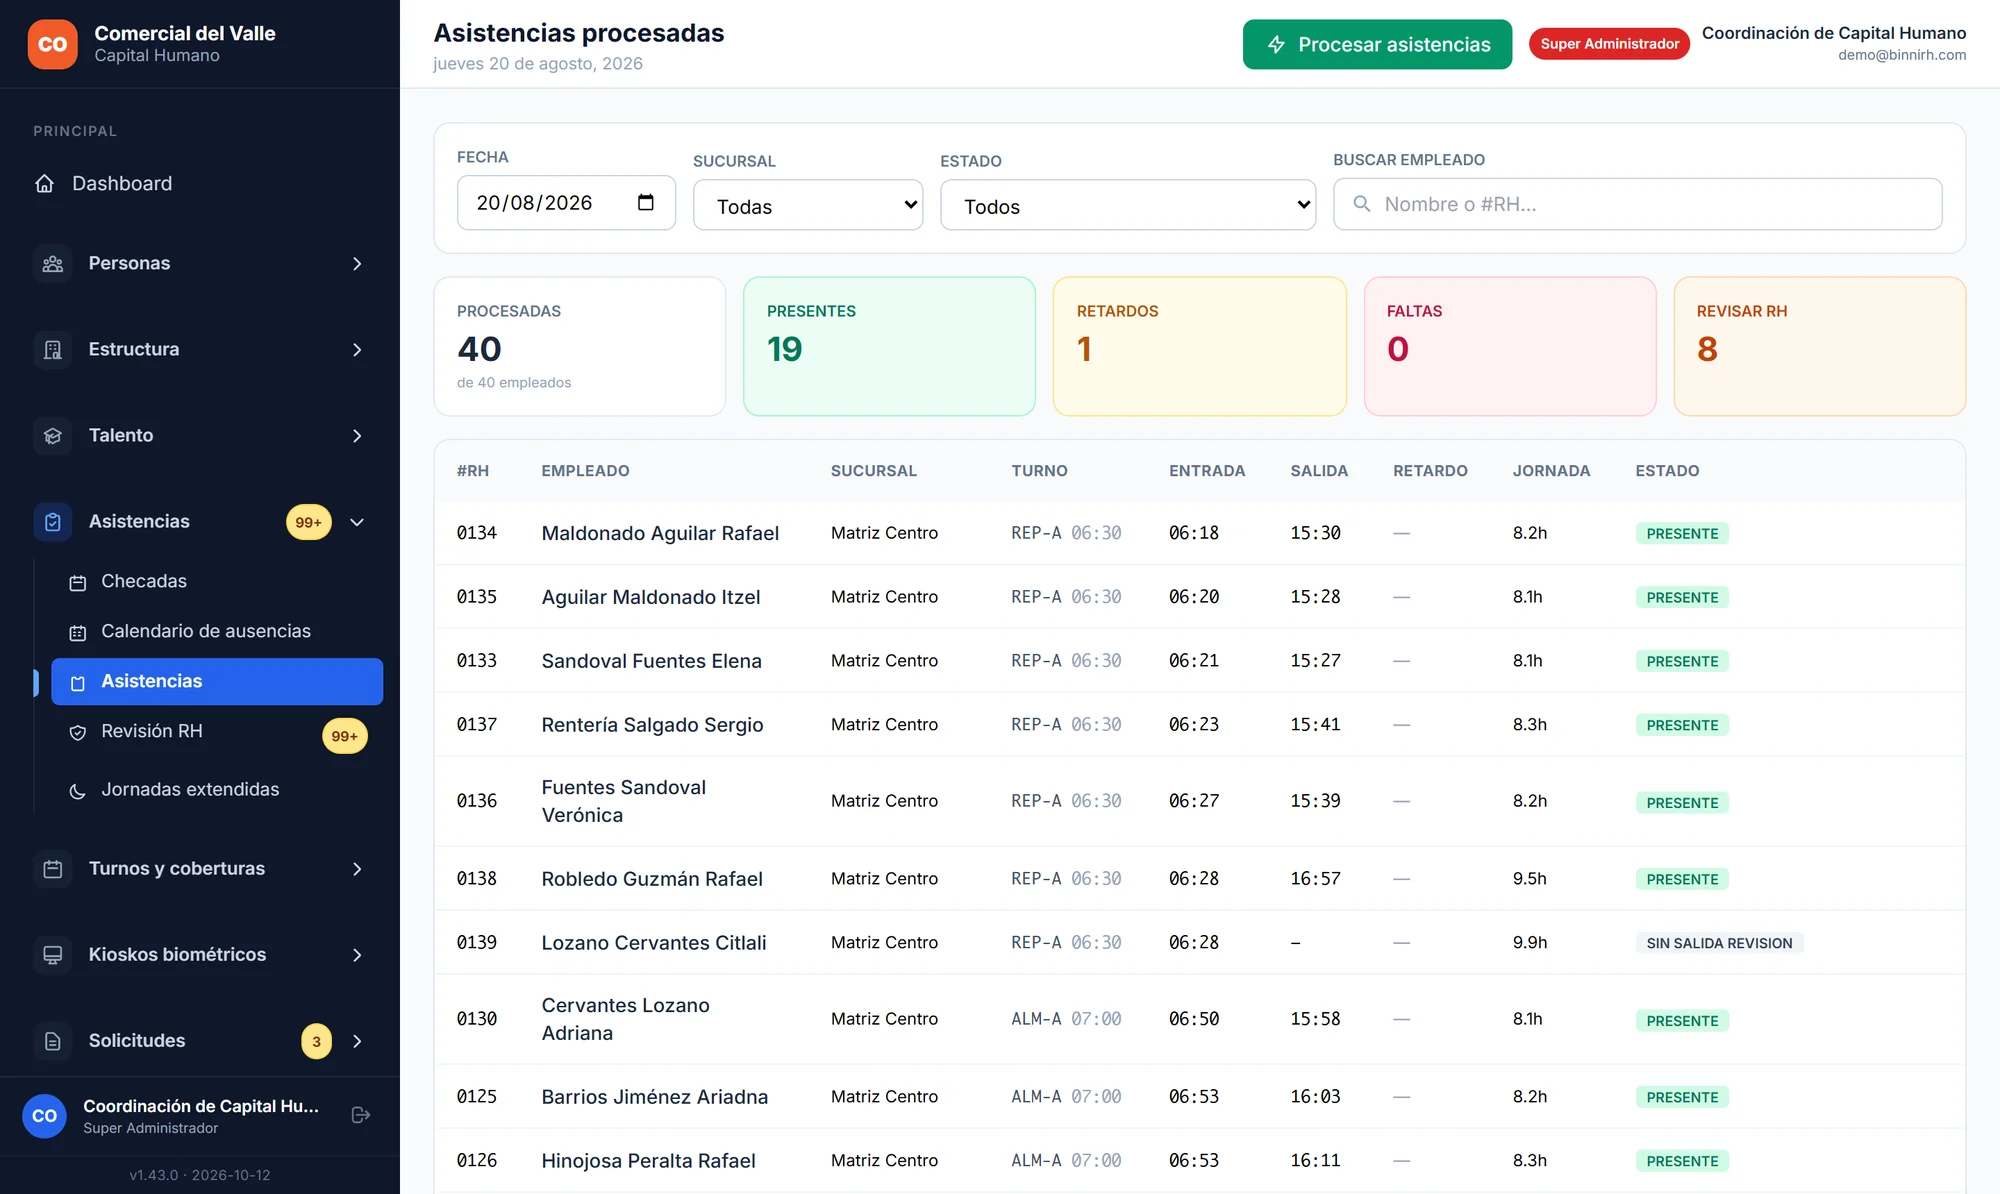
Task: Click the 99+ badge on Revisión RH
Action: (344, 736)
